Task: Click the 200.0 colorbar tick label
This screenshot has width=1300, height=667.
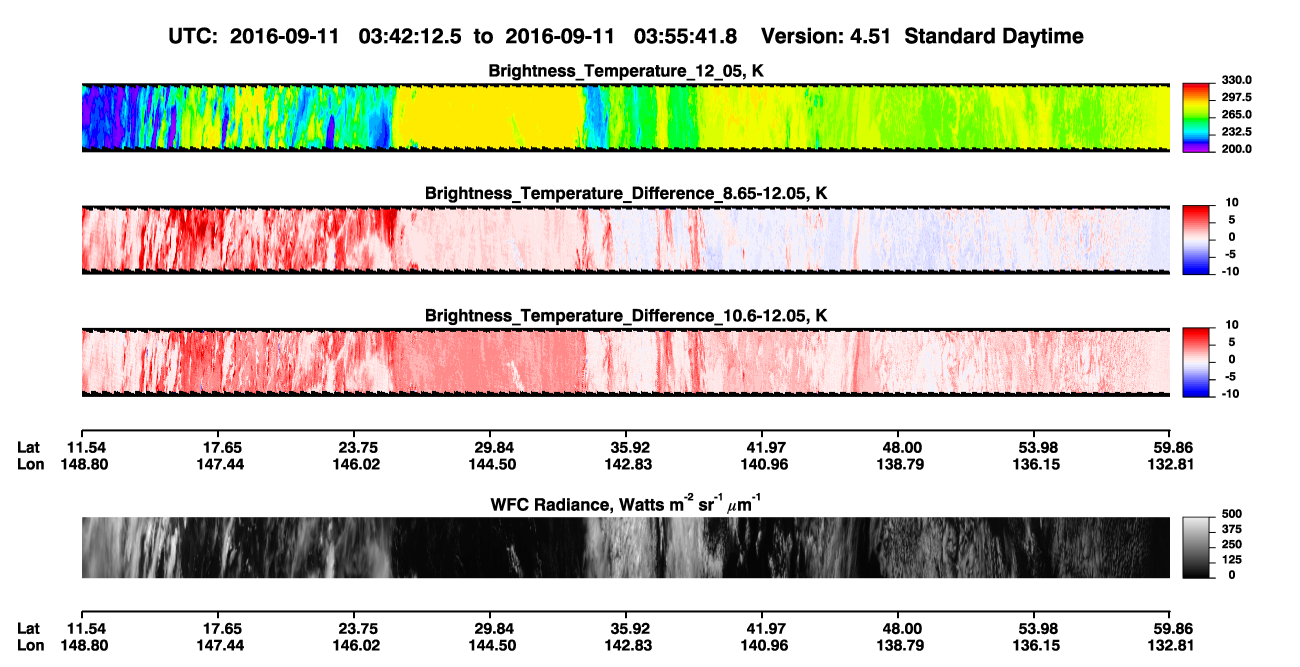Action: [x=1236, y=148]
